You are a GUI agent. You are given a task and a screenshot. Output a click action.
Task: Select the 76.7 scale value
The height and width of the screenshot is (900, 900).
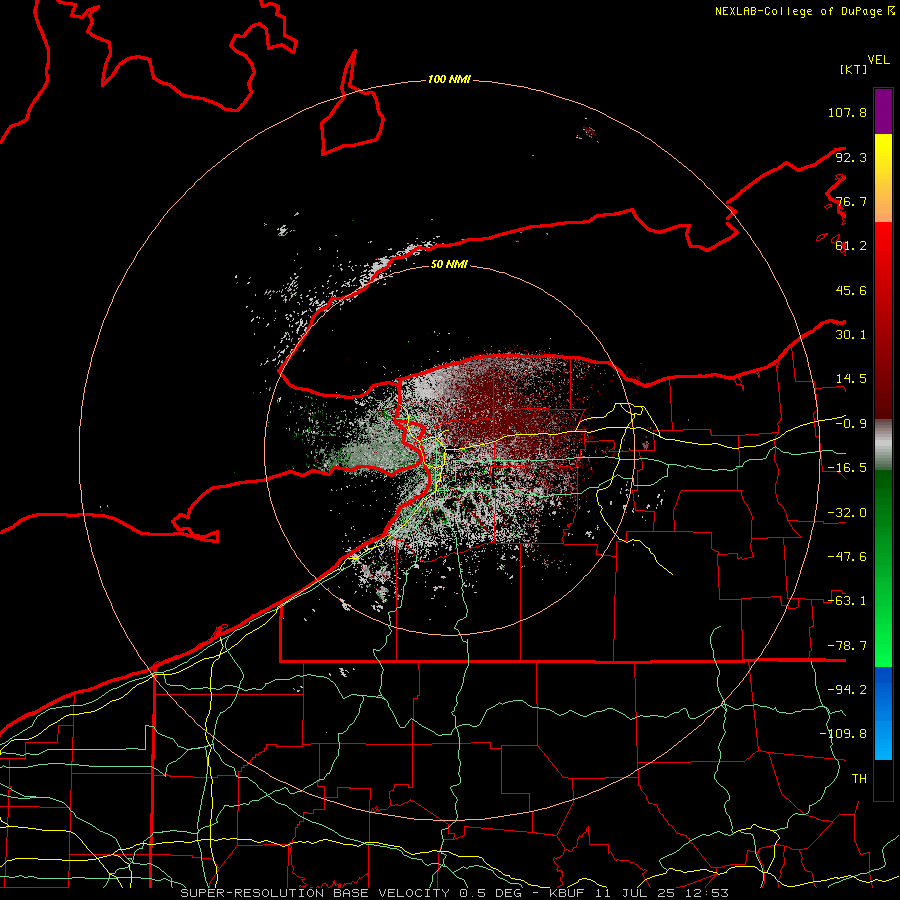(851, 201)
